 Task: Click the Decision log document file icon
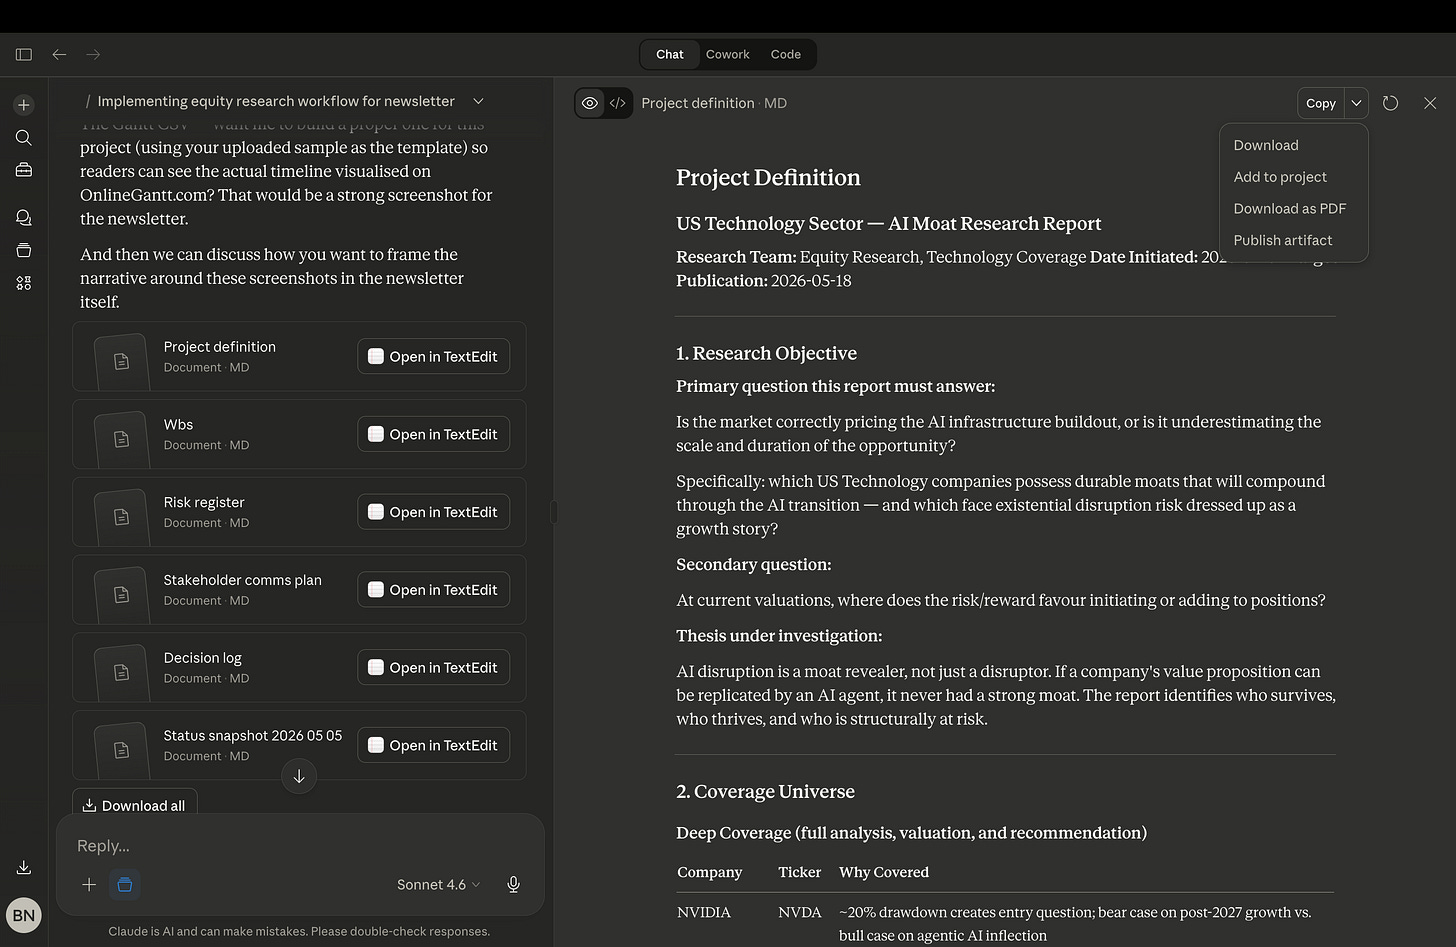click(121, 672)
